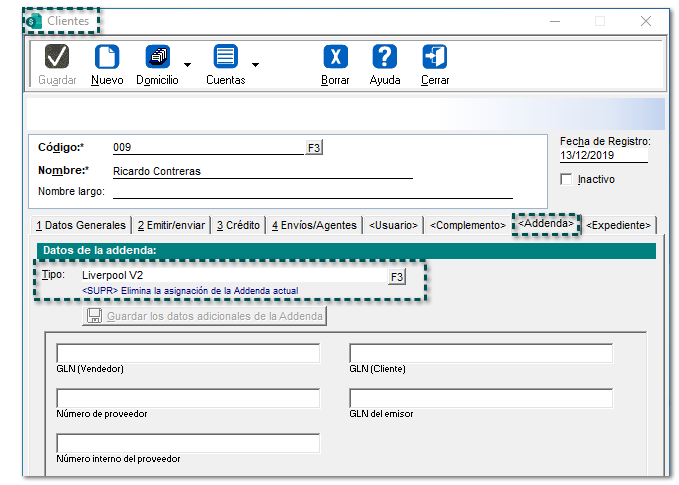Toggle the Inactivo checkbox

click(x=567, y=179)
